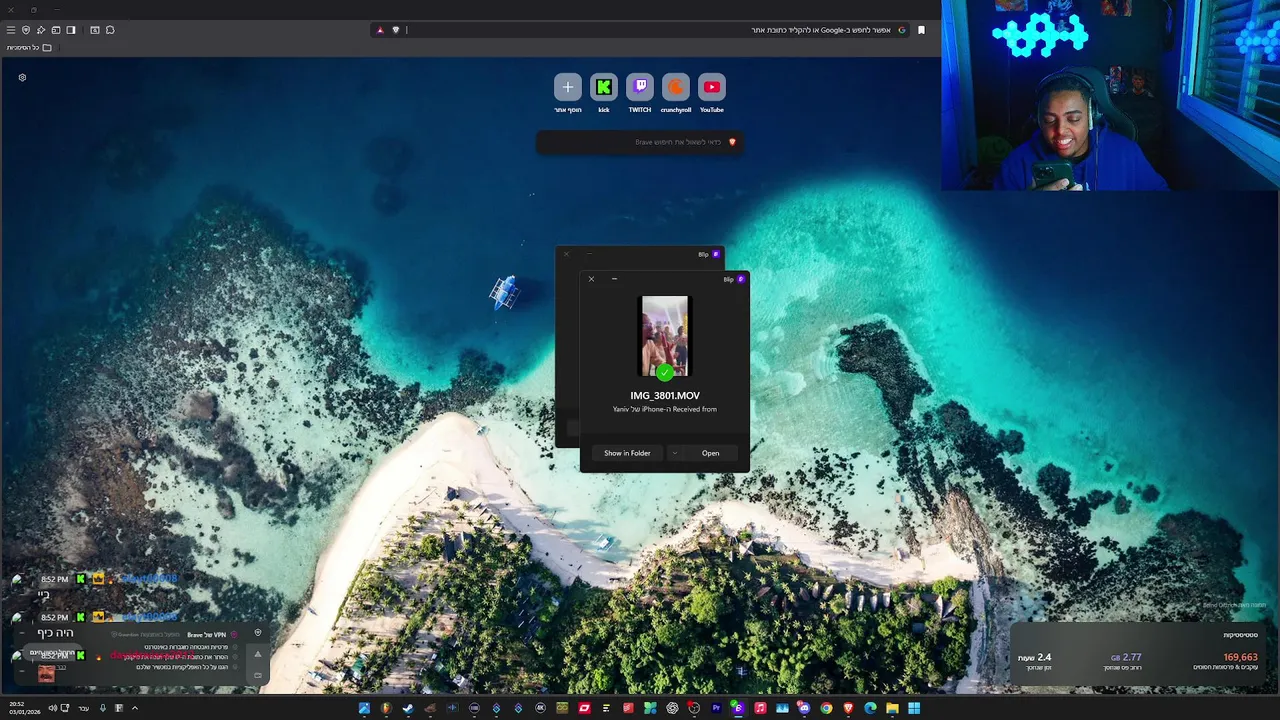The image size is (1280, 720).
Task: Click the Brave search box on new tab
Action: 640,142
